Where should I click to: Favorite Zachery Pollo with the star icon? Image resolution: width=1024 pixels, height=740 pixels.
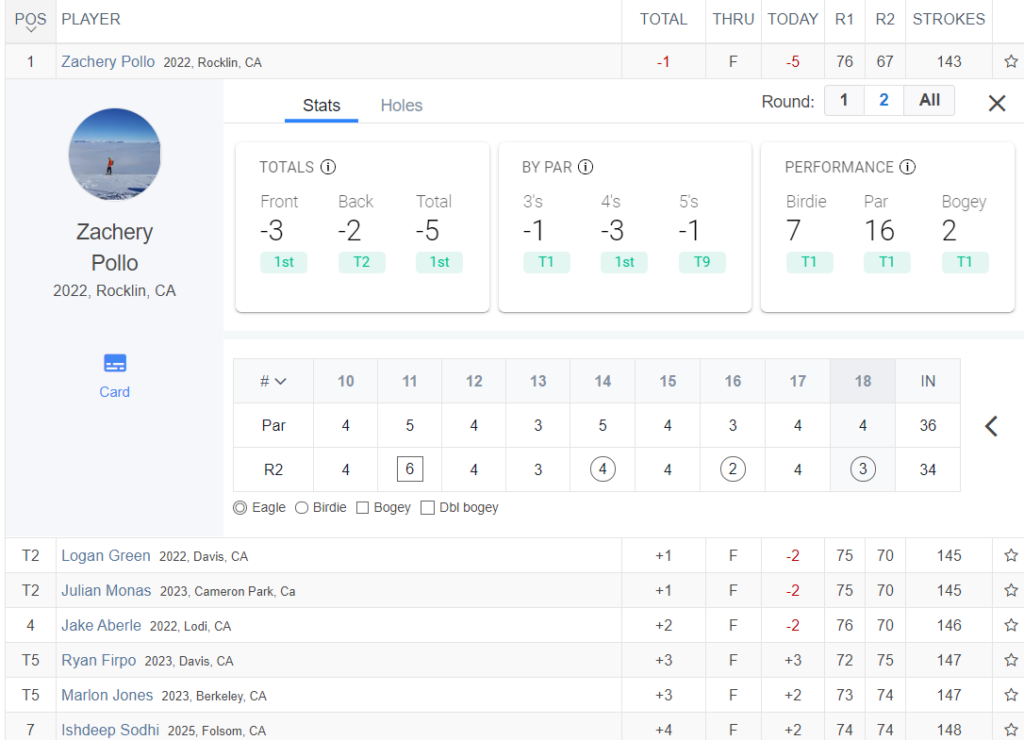[x=1011, y=61]
